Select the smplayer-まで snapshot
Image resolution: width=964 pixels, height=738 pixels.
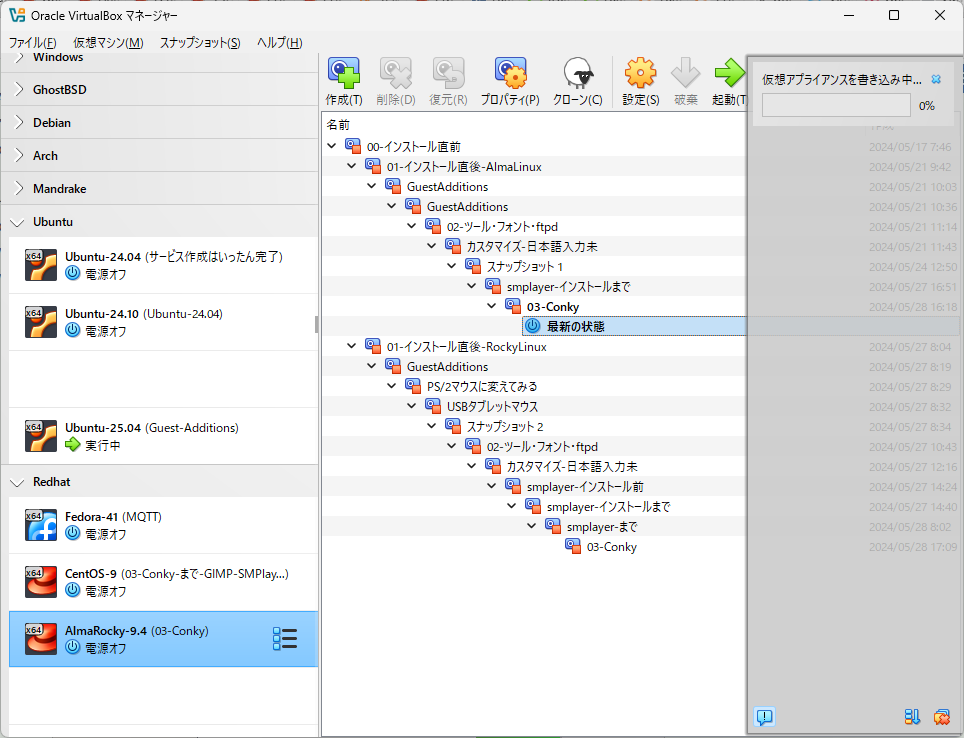tap(602, 526)
